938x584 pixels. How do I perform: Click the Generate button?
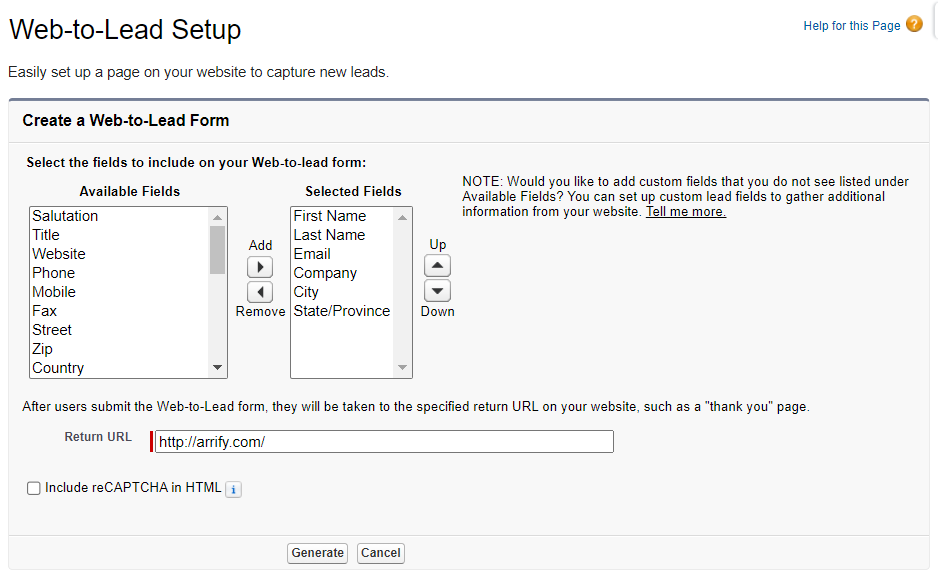tap(317, 553)
